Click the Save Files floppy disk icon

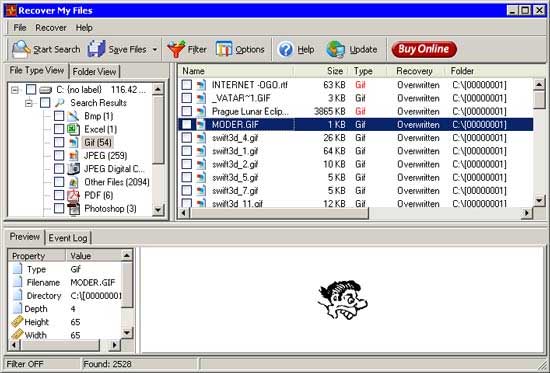[96, 49]
